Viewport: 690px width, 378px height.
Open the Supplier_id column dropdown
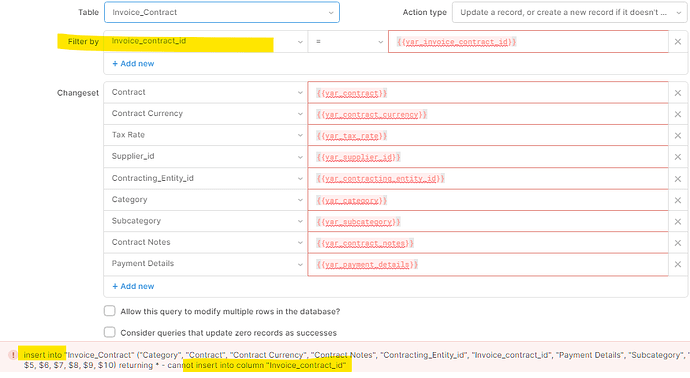[x=206, y=157]
